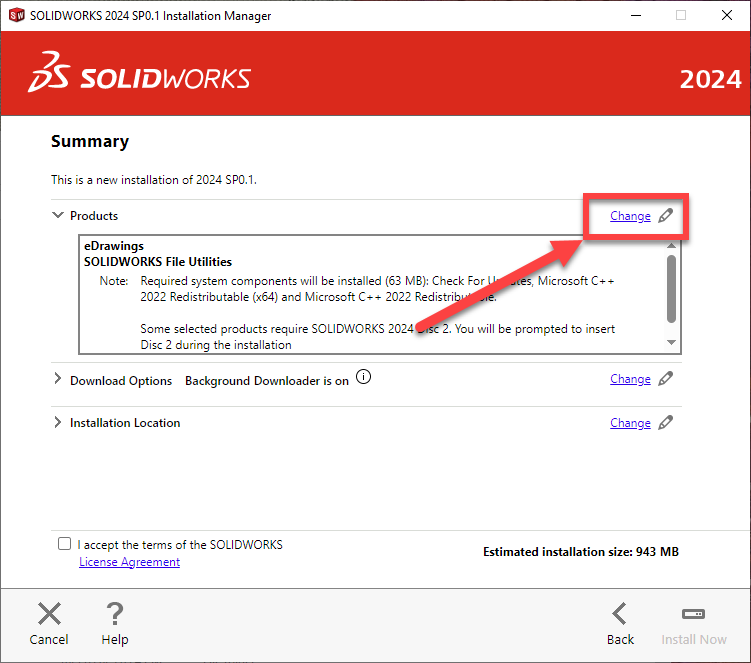Click 'Background Downloader is on' text

click(267, 381)
